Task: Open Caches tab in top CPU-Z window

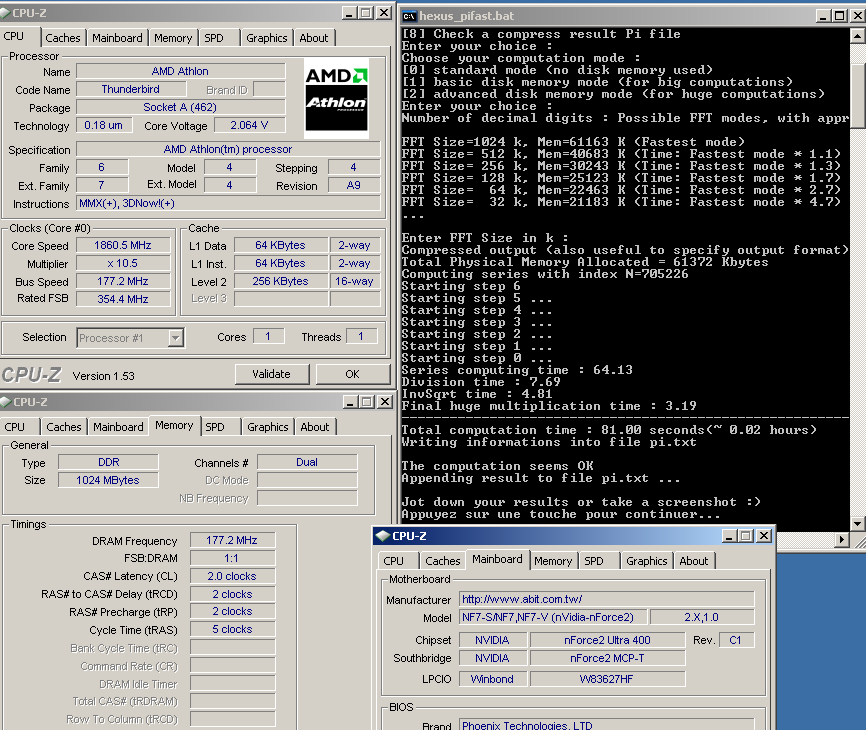Action: (63, 38)
